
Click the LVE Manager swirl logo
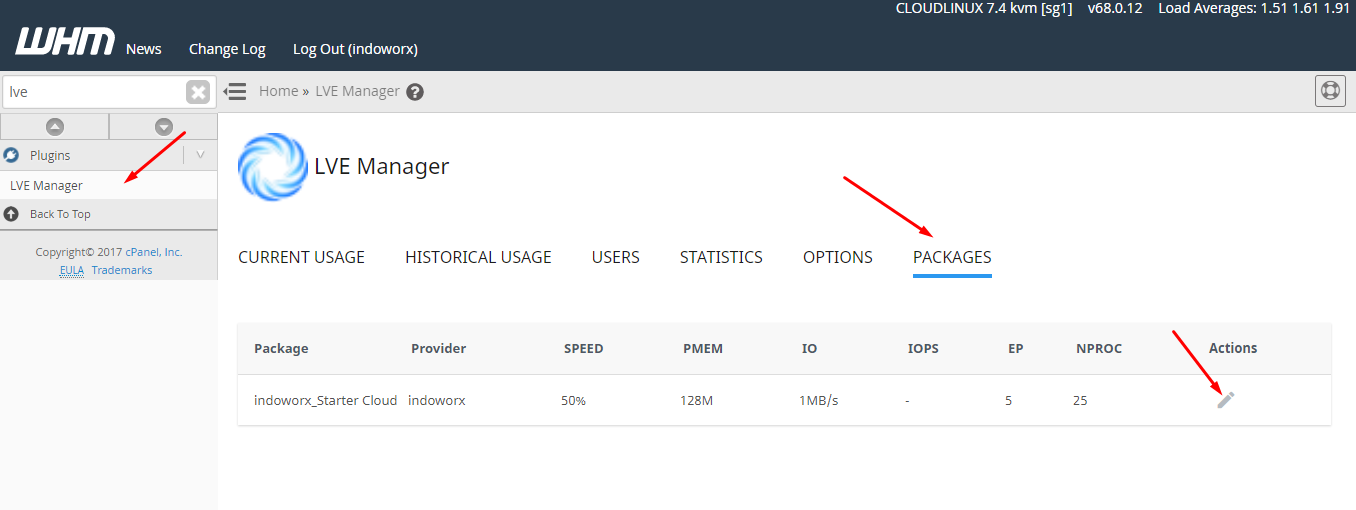pos(272,167)
